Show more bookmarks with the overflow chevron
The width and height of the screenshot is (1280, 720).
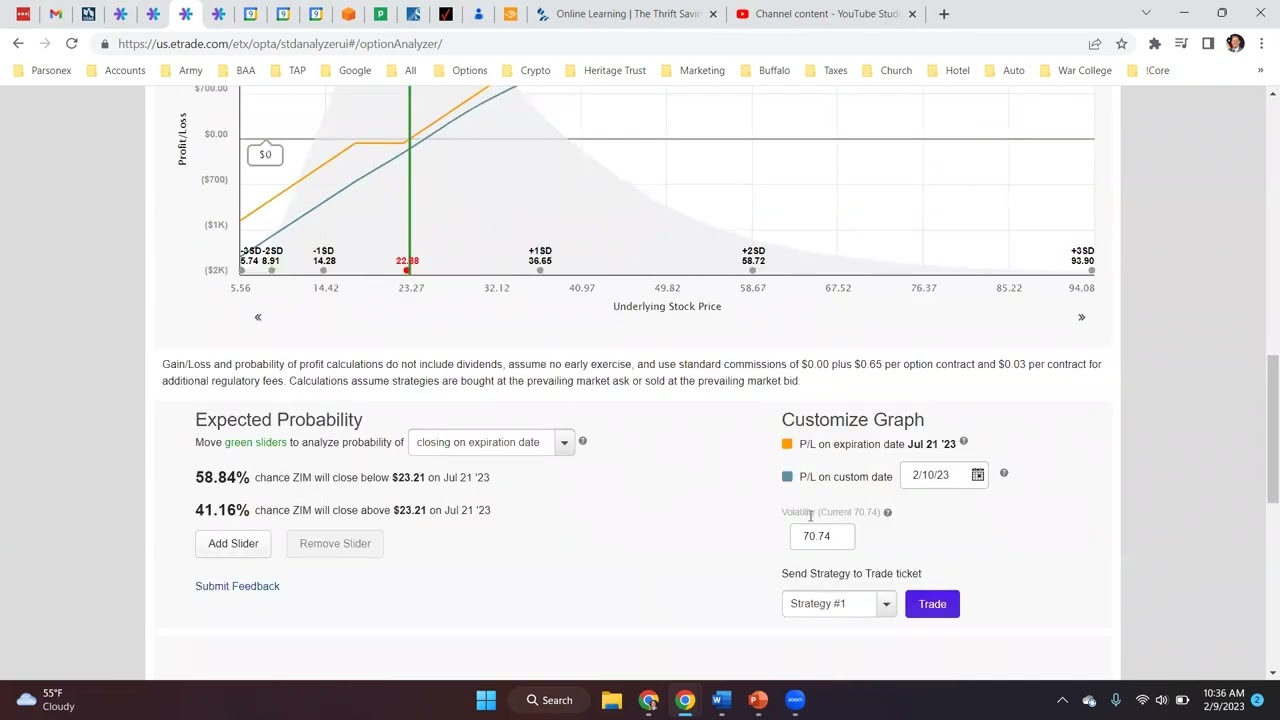[x=1260, y=70]
